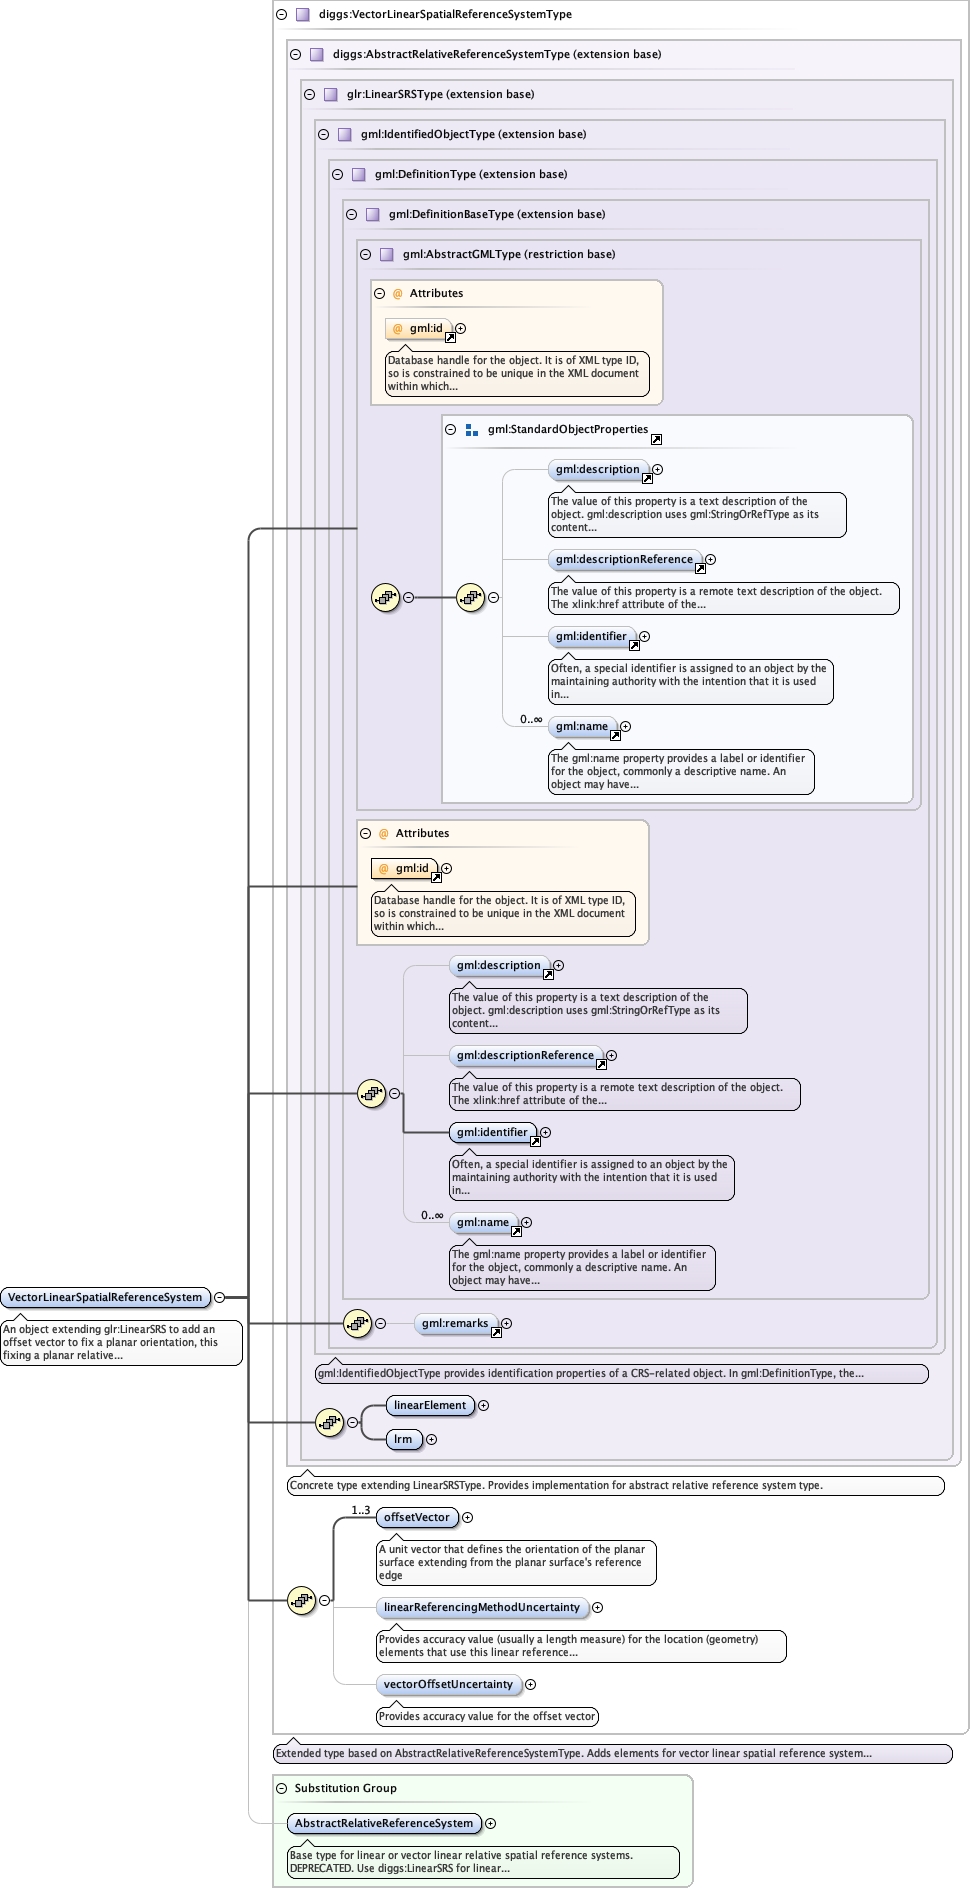Collapse the Substitution Group panel
This screenshot has width=971, height=1889.
point(282,1788)
